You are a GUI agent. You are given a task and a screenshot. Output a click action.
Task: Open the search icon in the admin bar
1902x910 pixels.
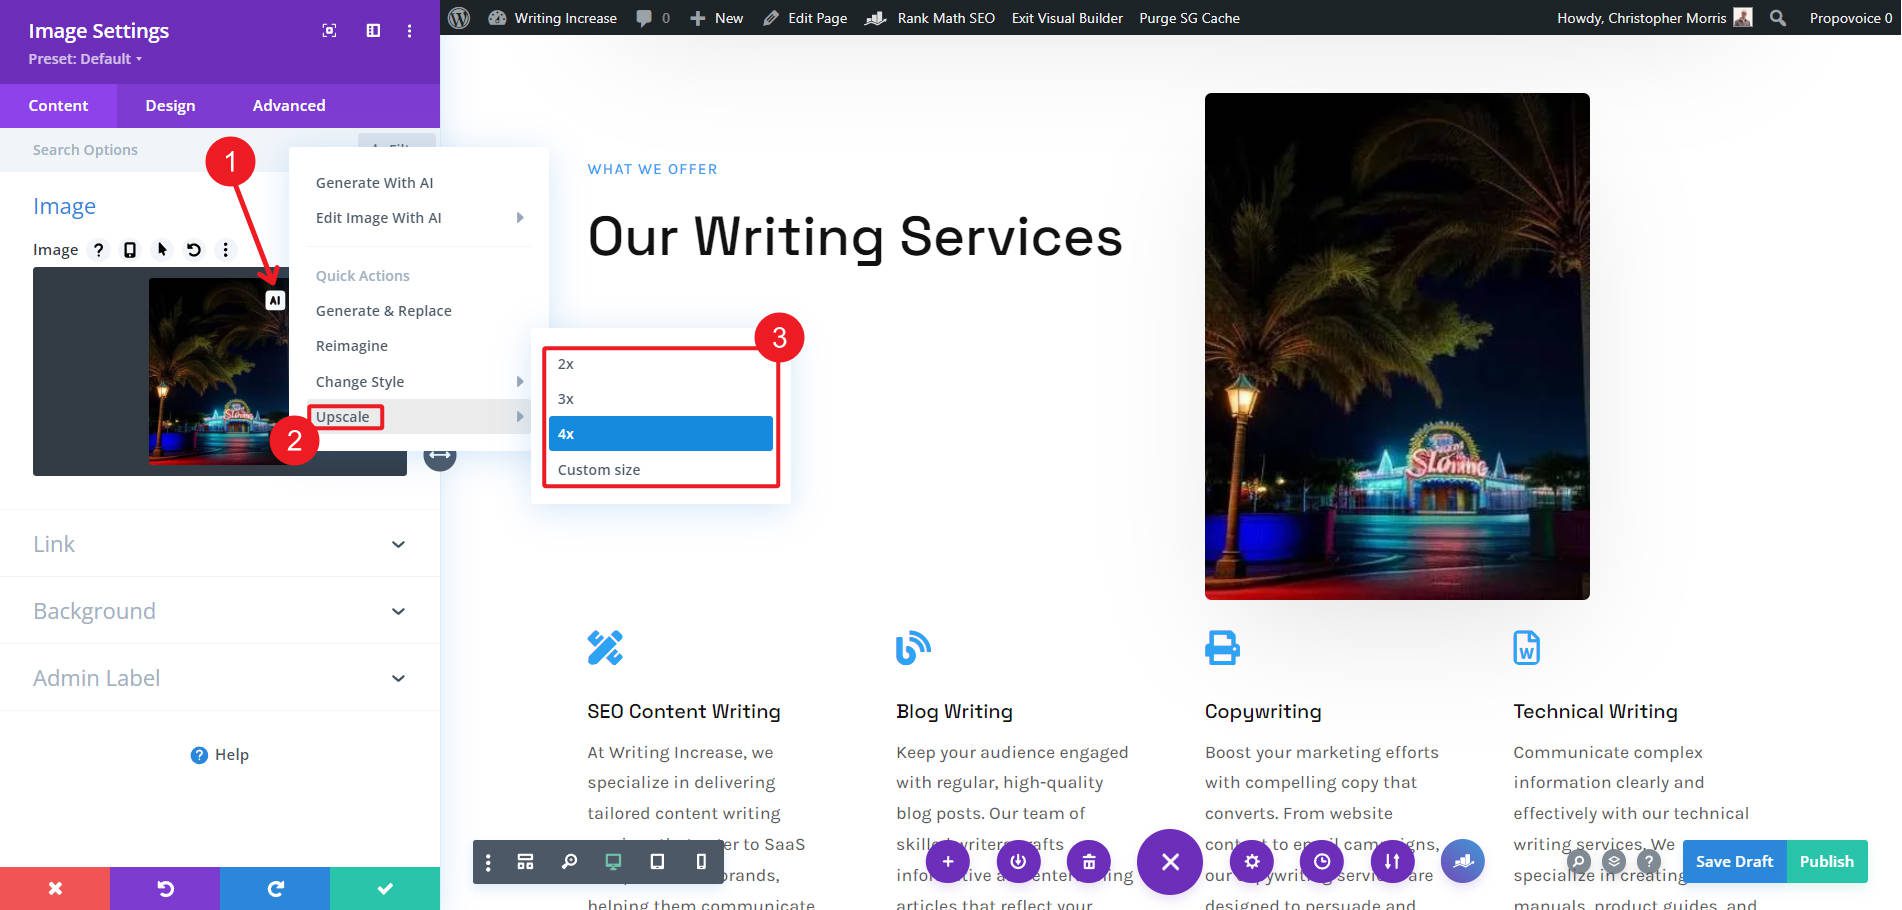pyautogui.click(x=1777, y=17)
